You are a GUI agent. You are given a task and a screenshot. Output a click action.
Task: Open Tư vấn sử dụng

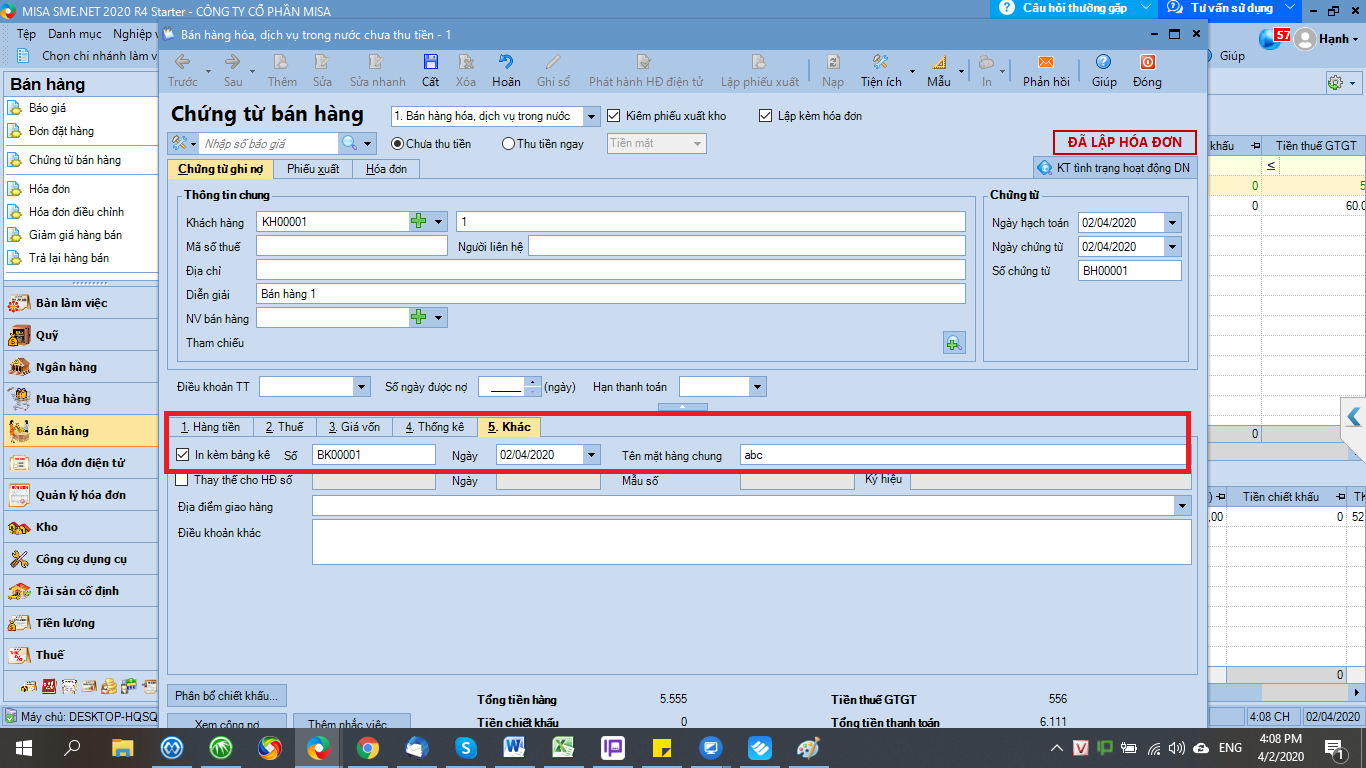coord(1229,8)
